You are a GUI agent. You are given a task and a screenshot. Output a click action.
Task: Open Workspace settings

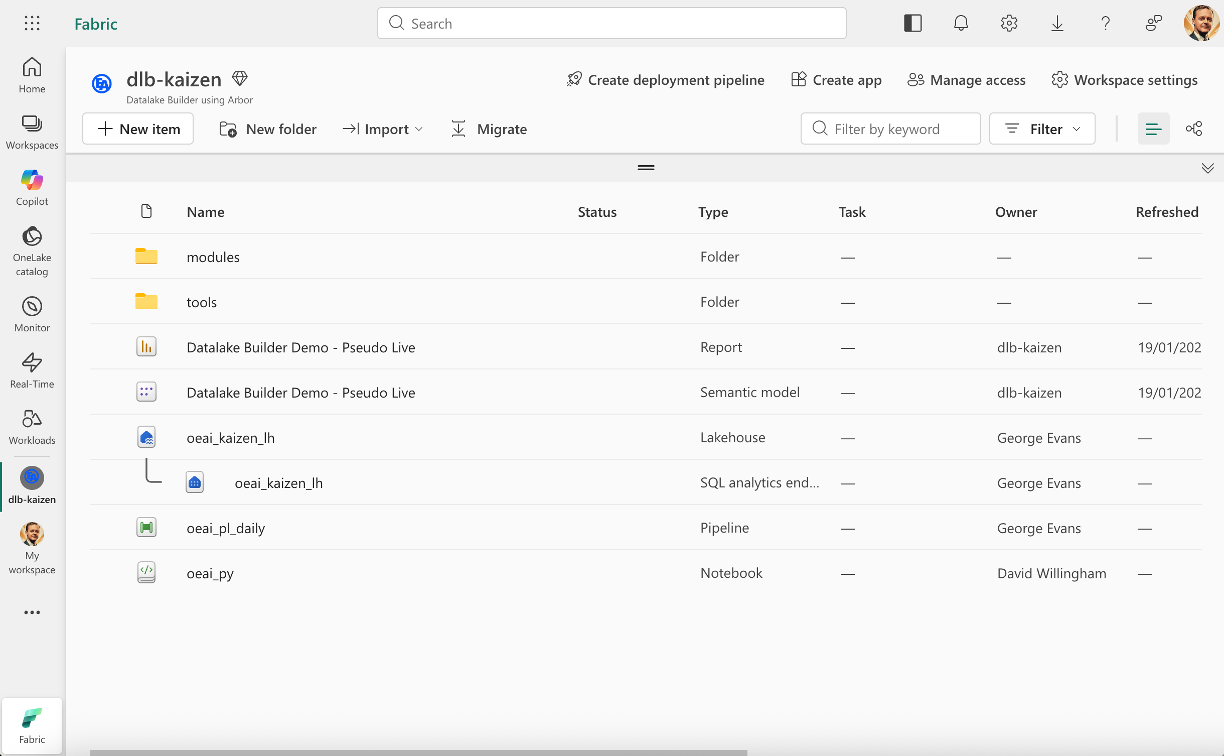point(1124,80)
